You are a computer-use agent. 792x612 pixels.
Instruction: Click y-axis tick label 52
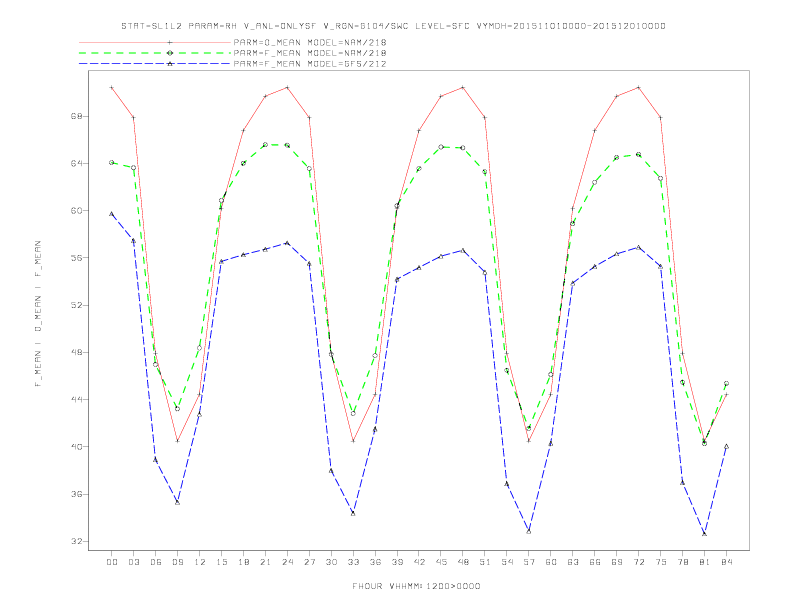click(77, 305)
